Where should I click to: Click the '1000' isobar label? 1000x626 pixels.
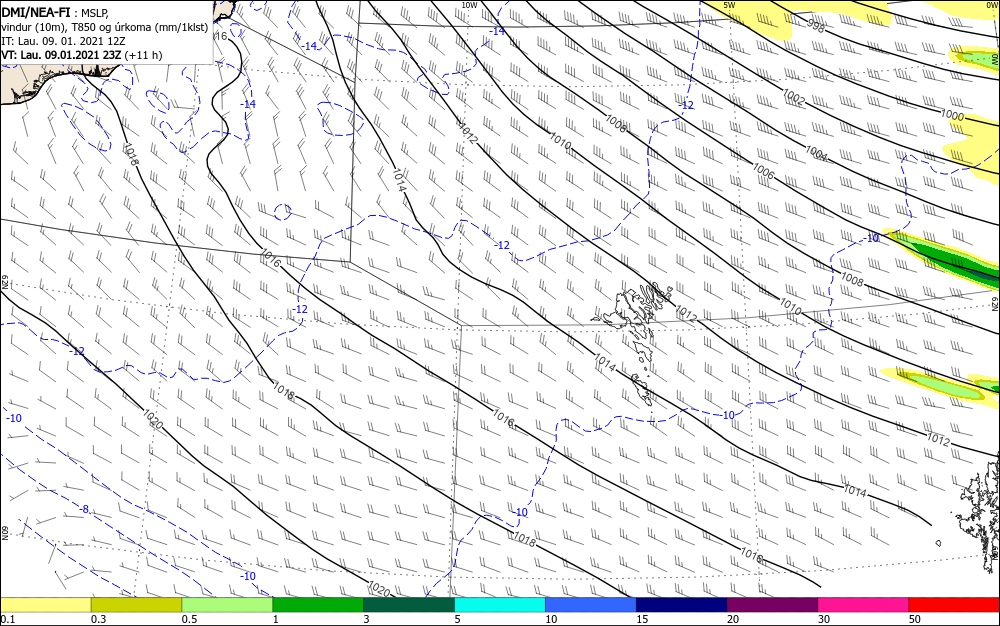[x=952, y=115]
